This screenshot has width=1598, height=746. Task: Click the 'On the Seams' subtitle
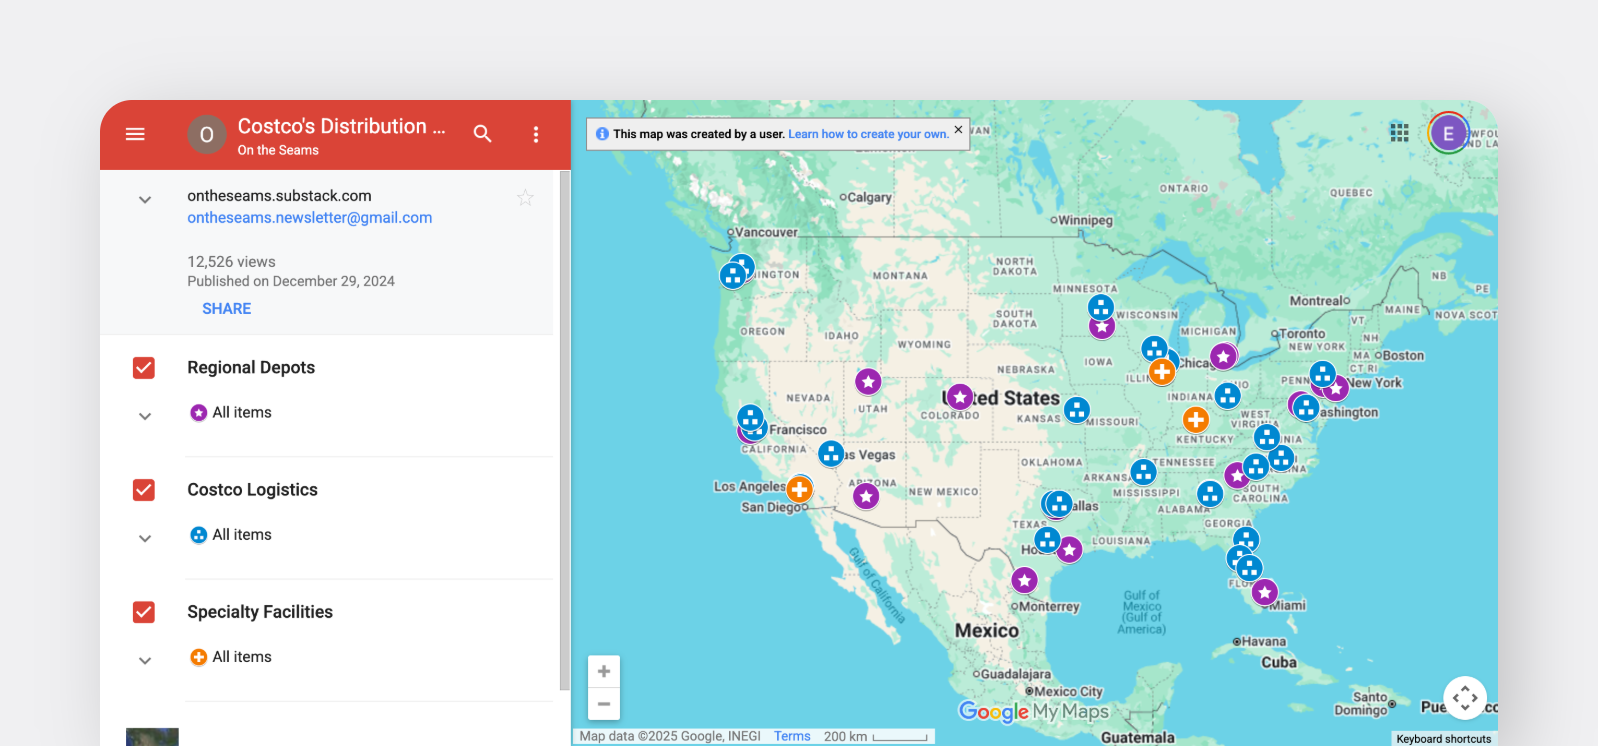click(x=278, y=150)
